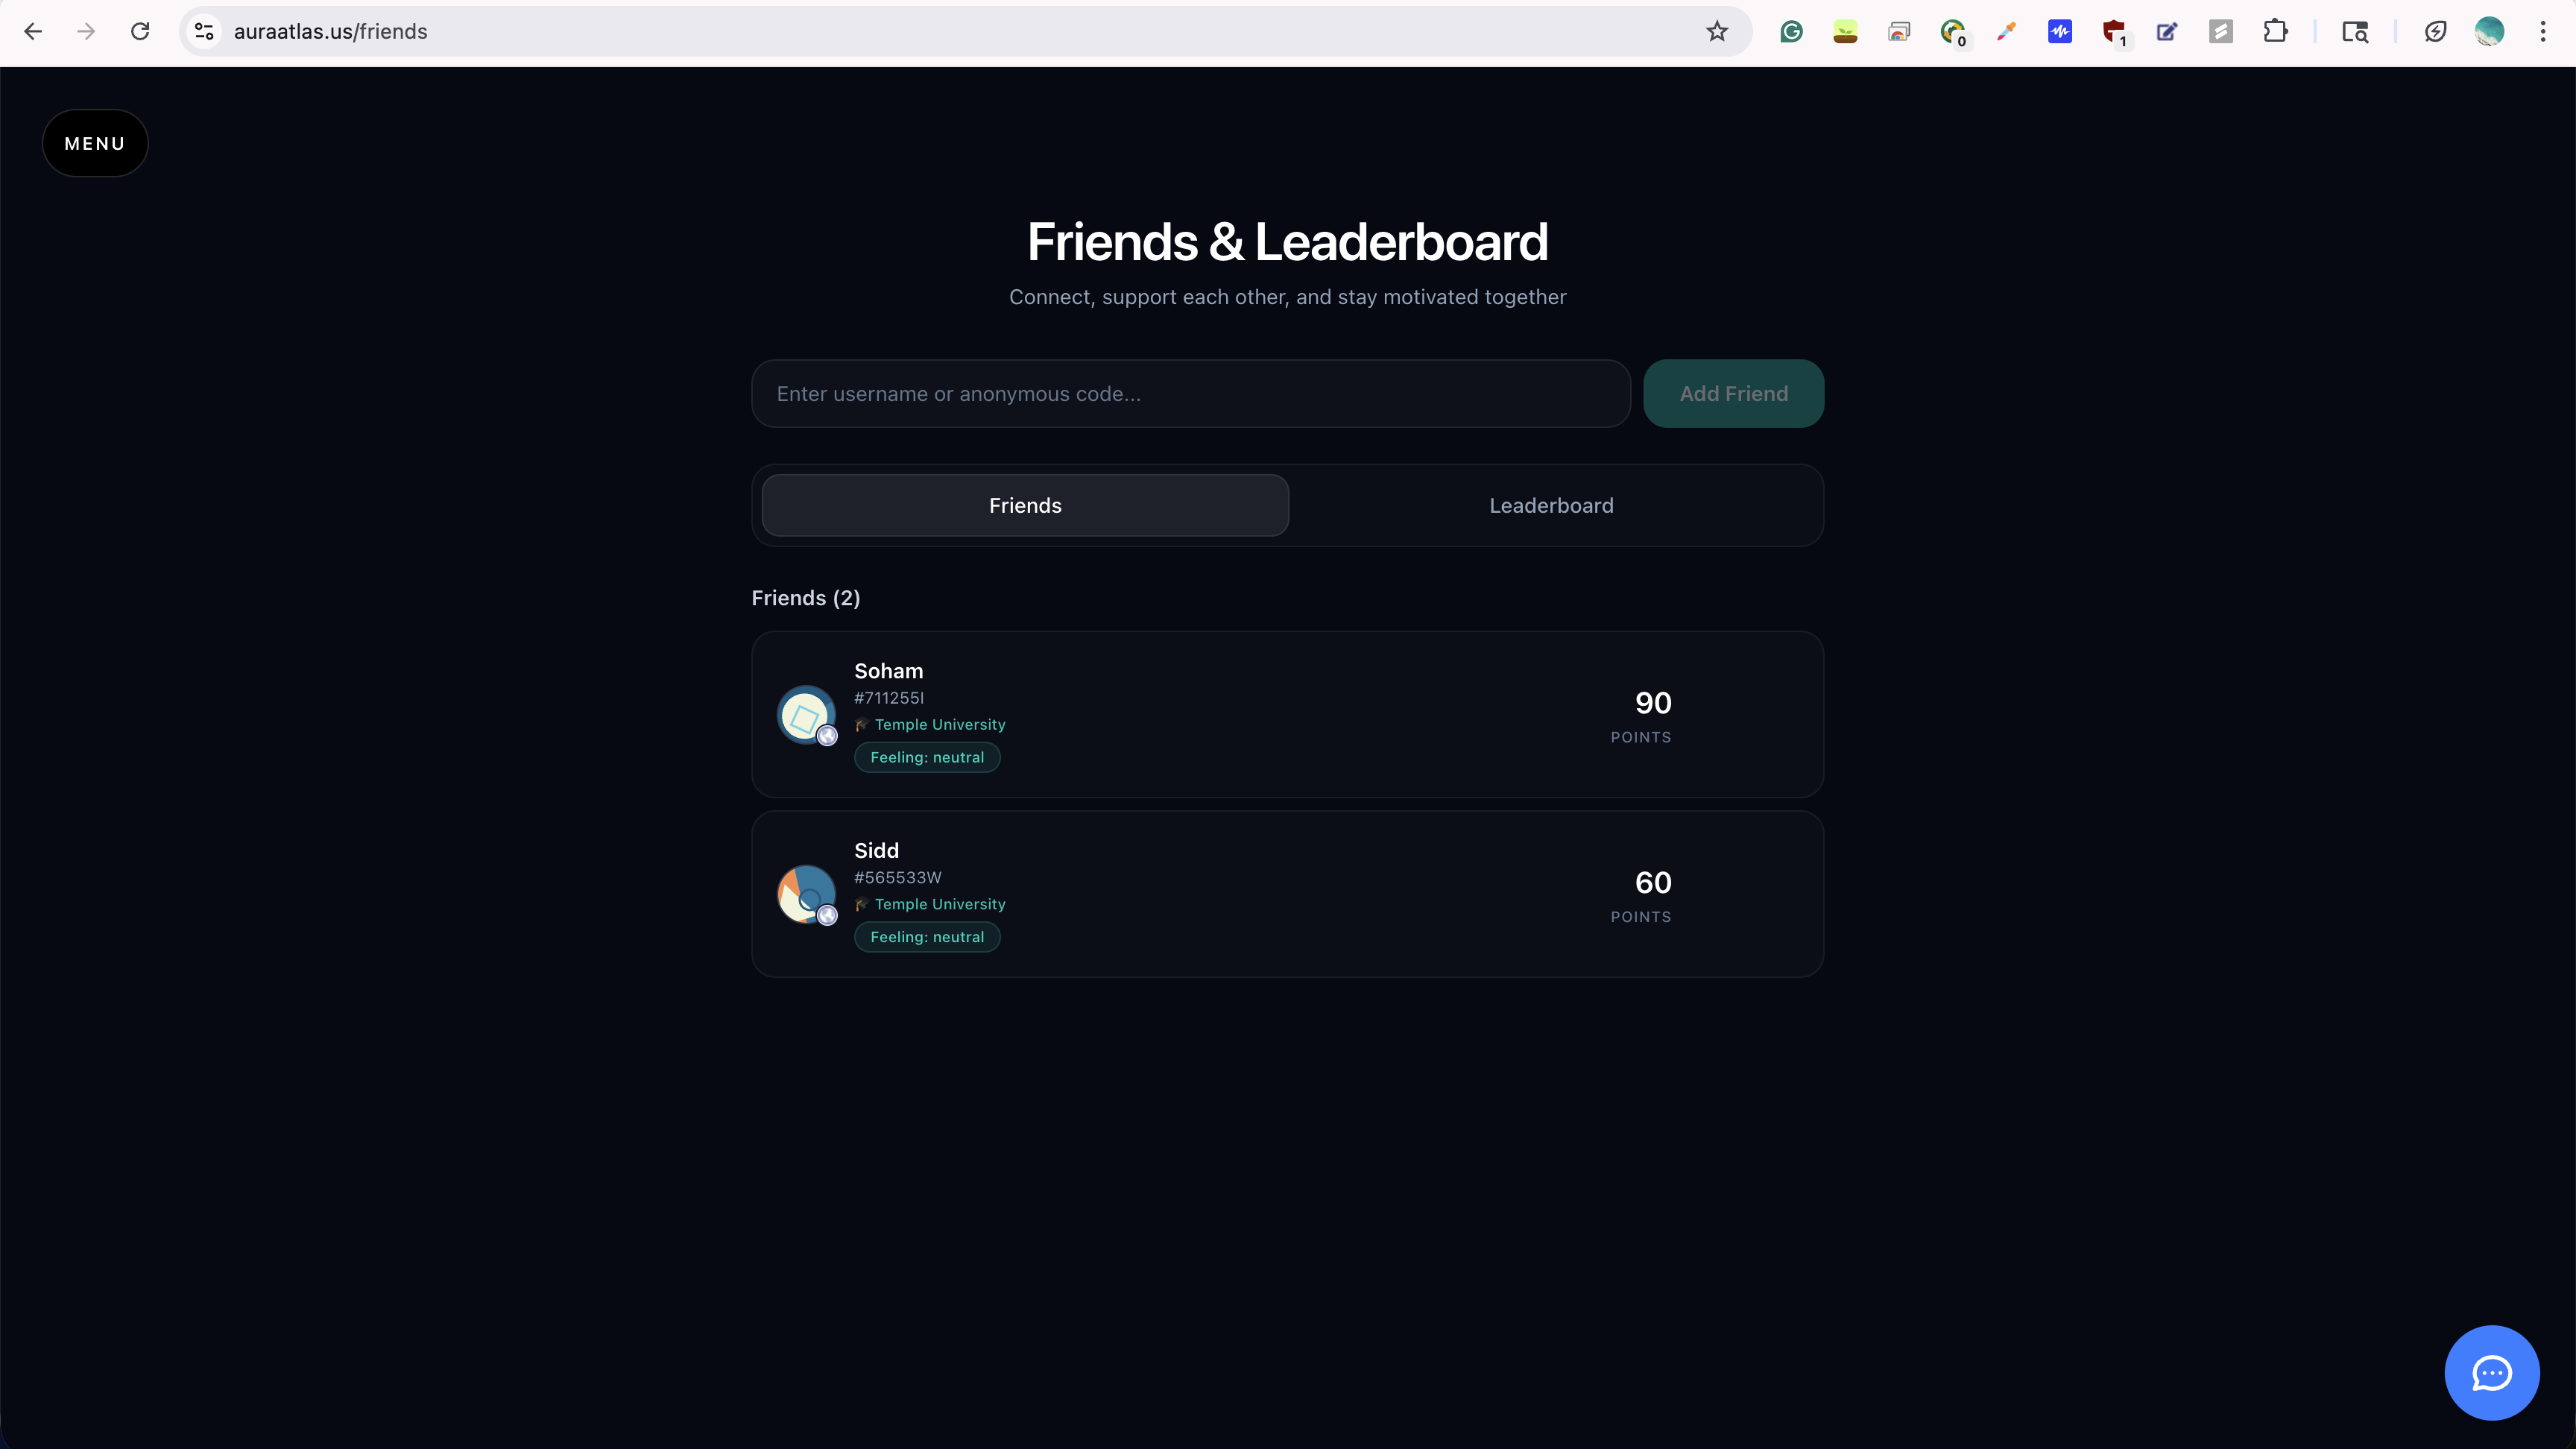Reload the page
The image size is (2576, 1449).
(x=140, y=32)
